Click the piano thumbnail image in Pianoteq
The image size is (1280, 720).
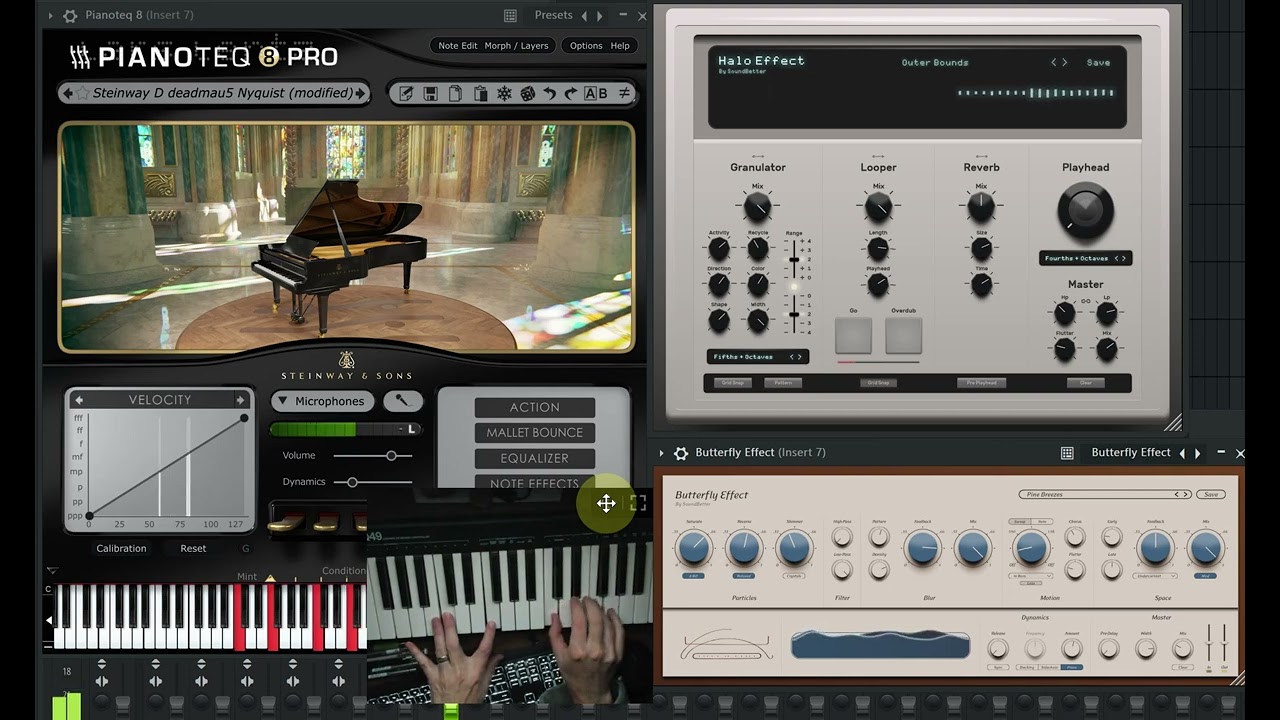click(x=346, y=237)
